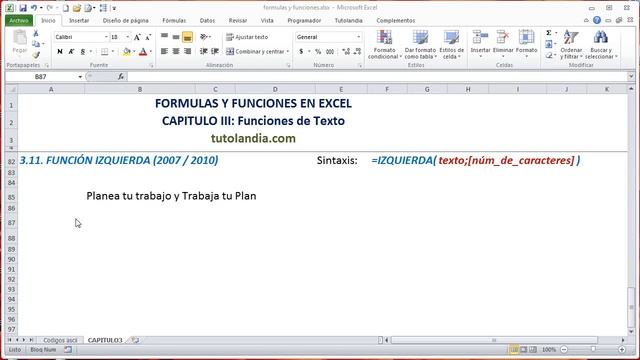Switch to page layout view icon
This screenshot has height=360, width=640.
coord(524,350)
